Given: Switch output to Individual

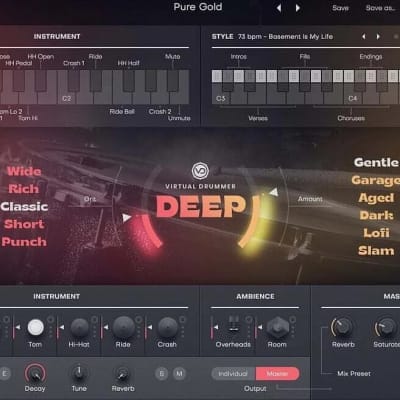Looking at the screenshot, I should pyautogui.click(x=233, y=374).
